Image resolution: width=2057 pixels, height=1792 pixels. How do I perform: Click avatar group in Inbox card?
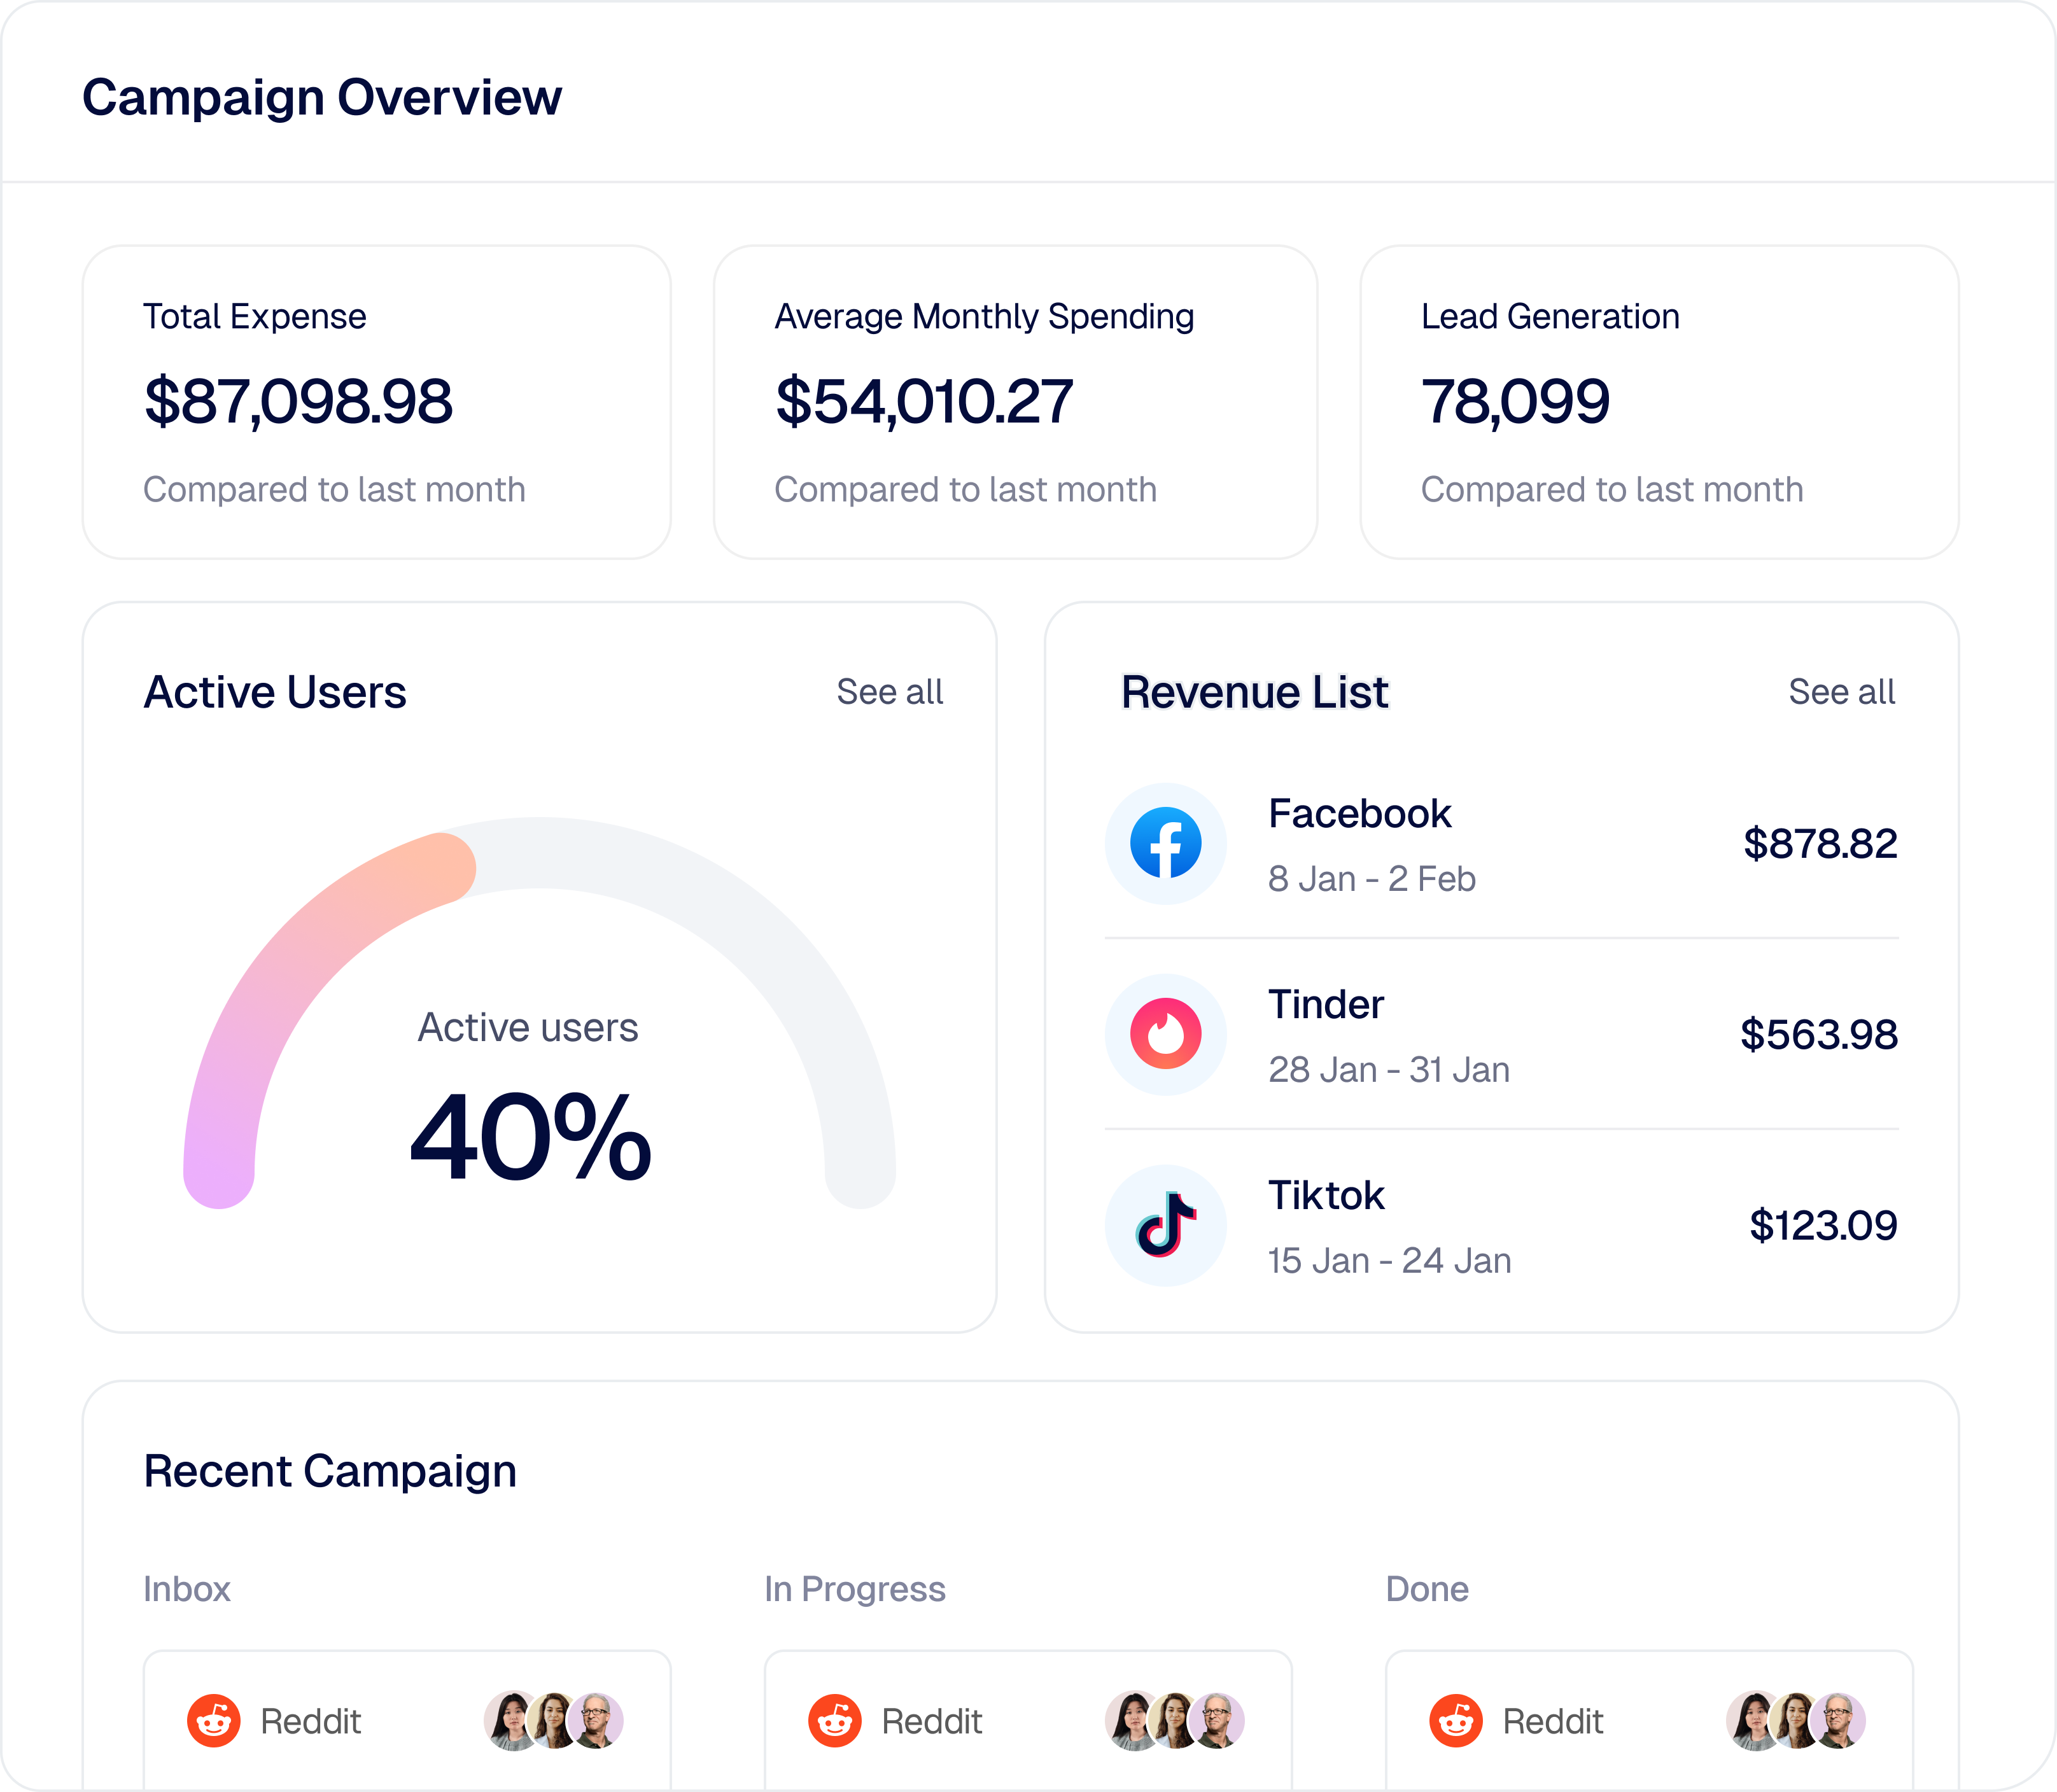pos(554,1720)
